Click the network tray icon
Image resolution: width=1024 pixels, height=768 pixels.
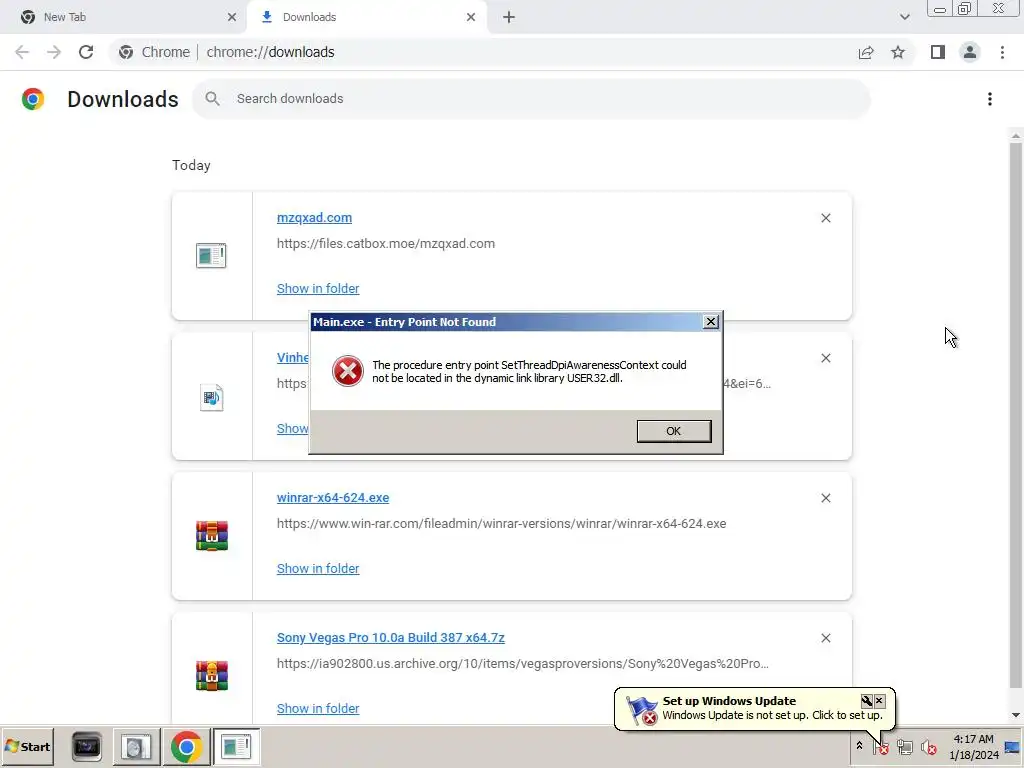[904, 747]
